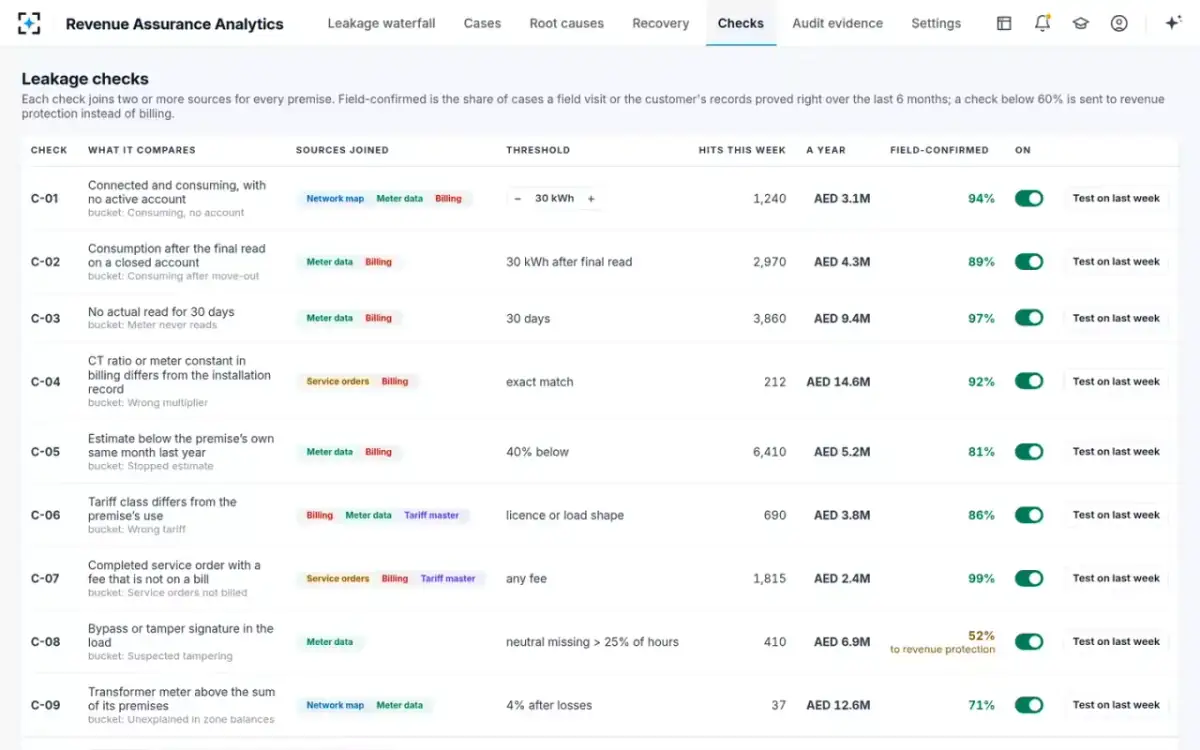1200x750 pixels.
Task: Decrease the C-01 kWh threshold
Action: coord(518,199)
